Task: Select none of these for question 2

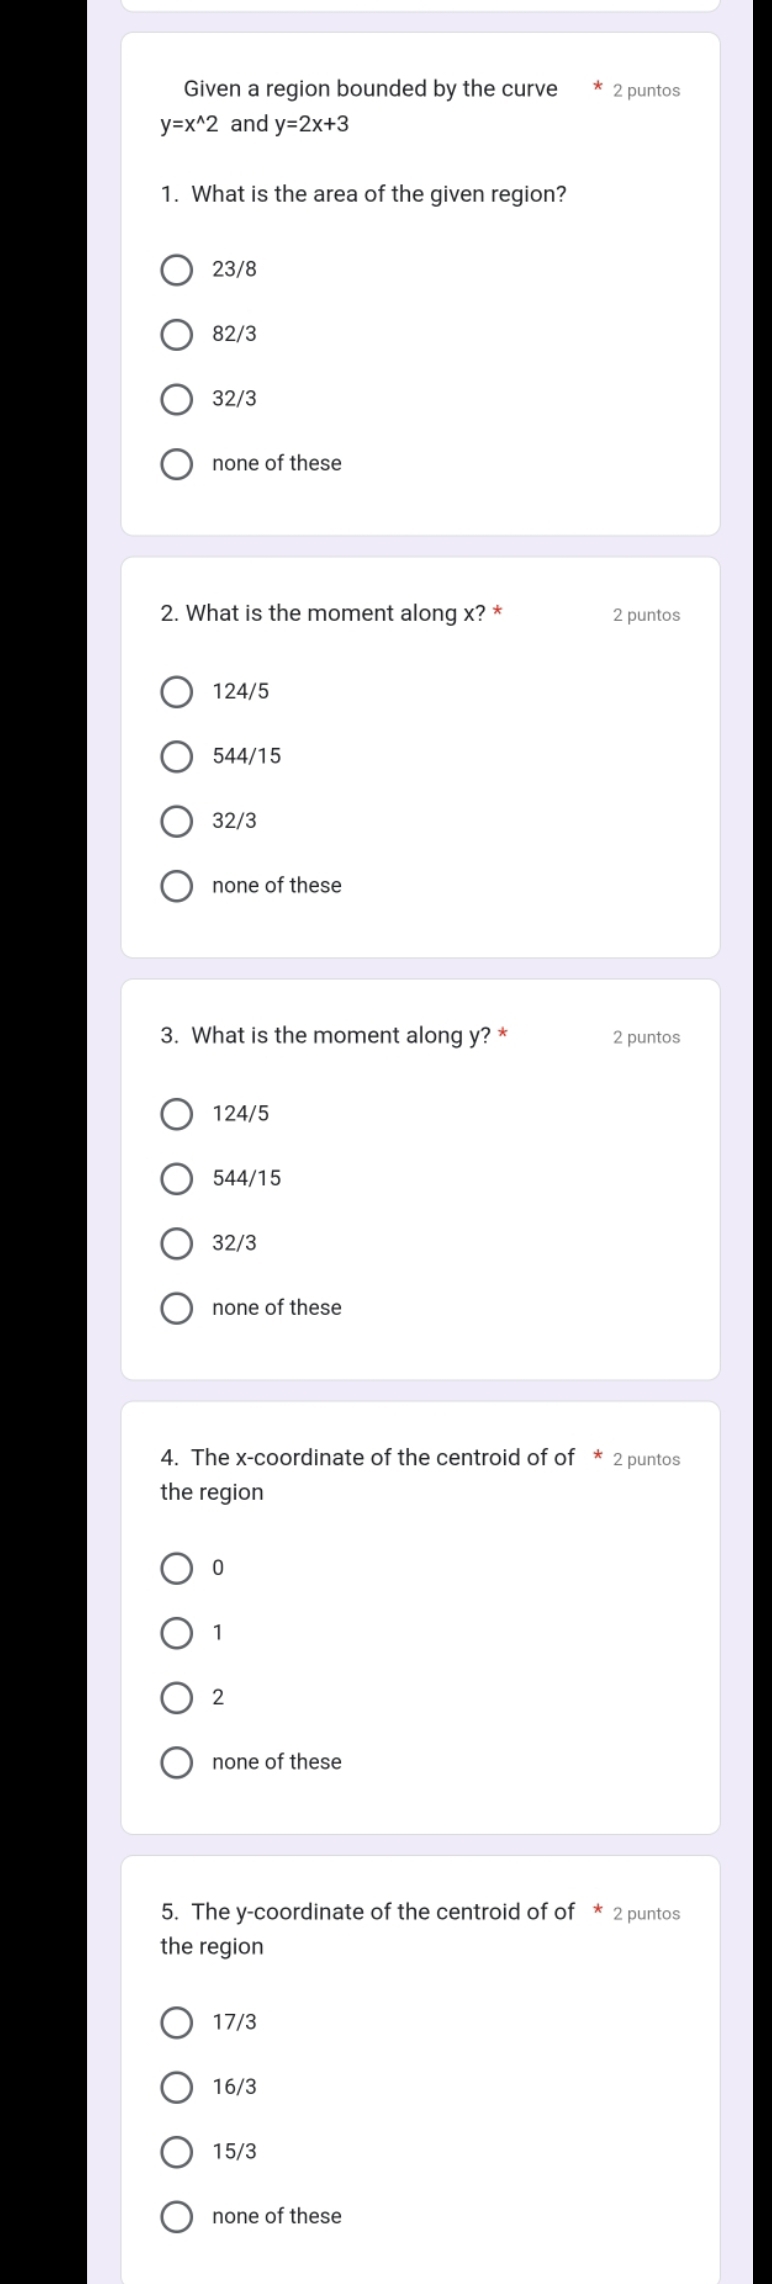Action: click(x=177, y=886)
